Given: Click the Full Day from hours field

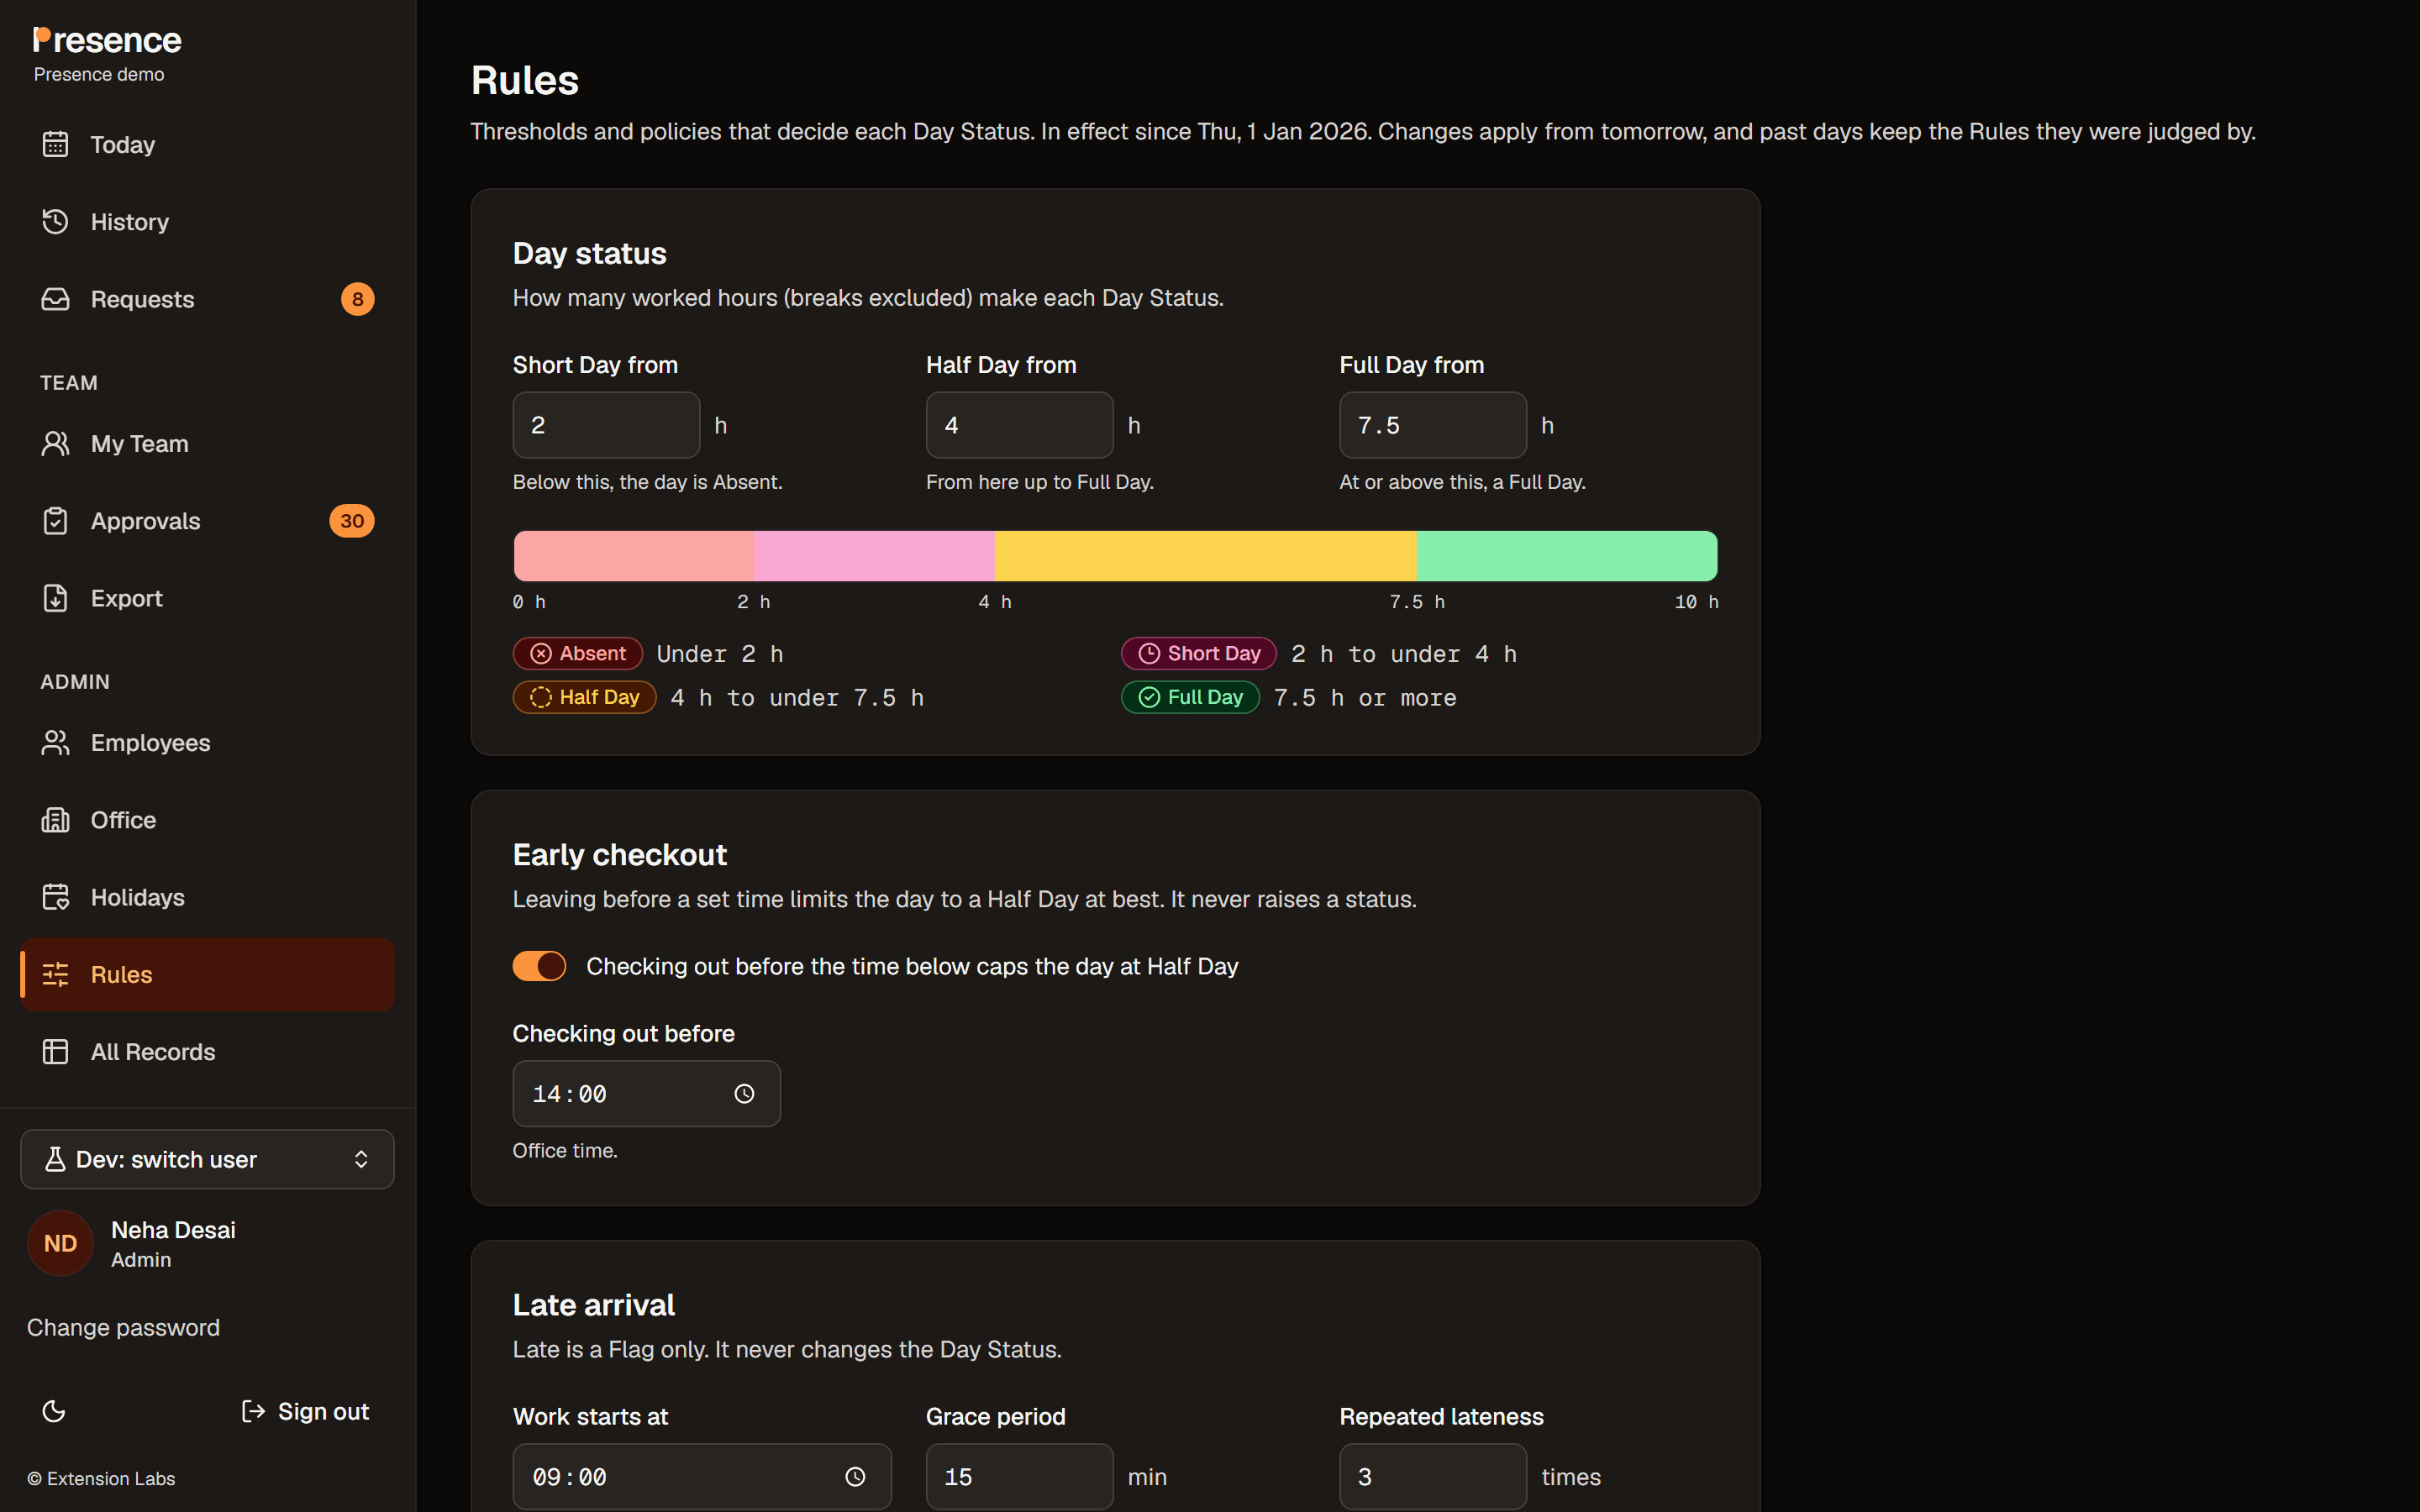Looking at the screenshot, I should pyautogui.click(x=1433, y=425).
